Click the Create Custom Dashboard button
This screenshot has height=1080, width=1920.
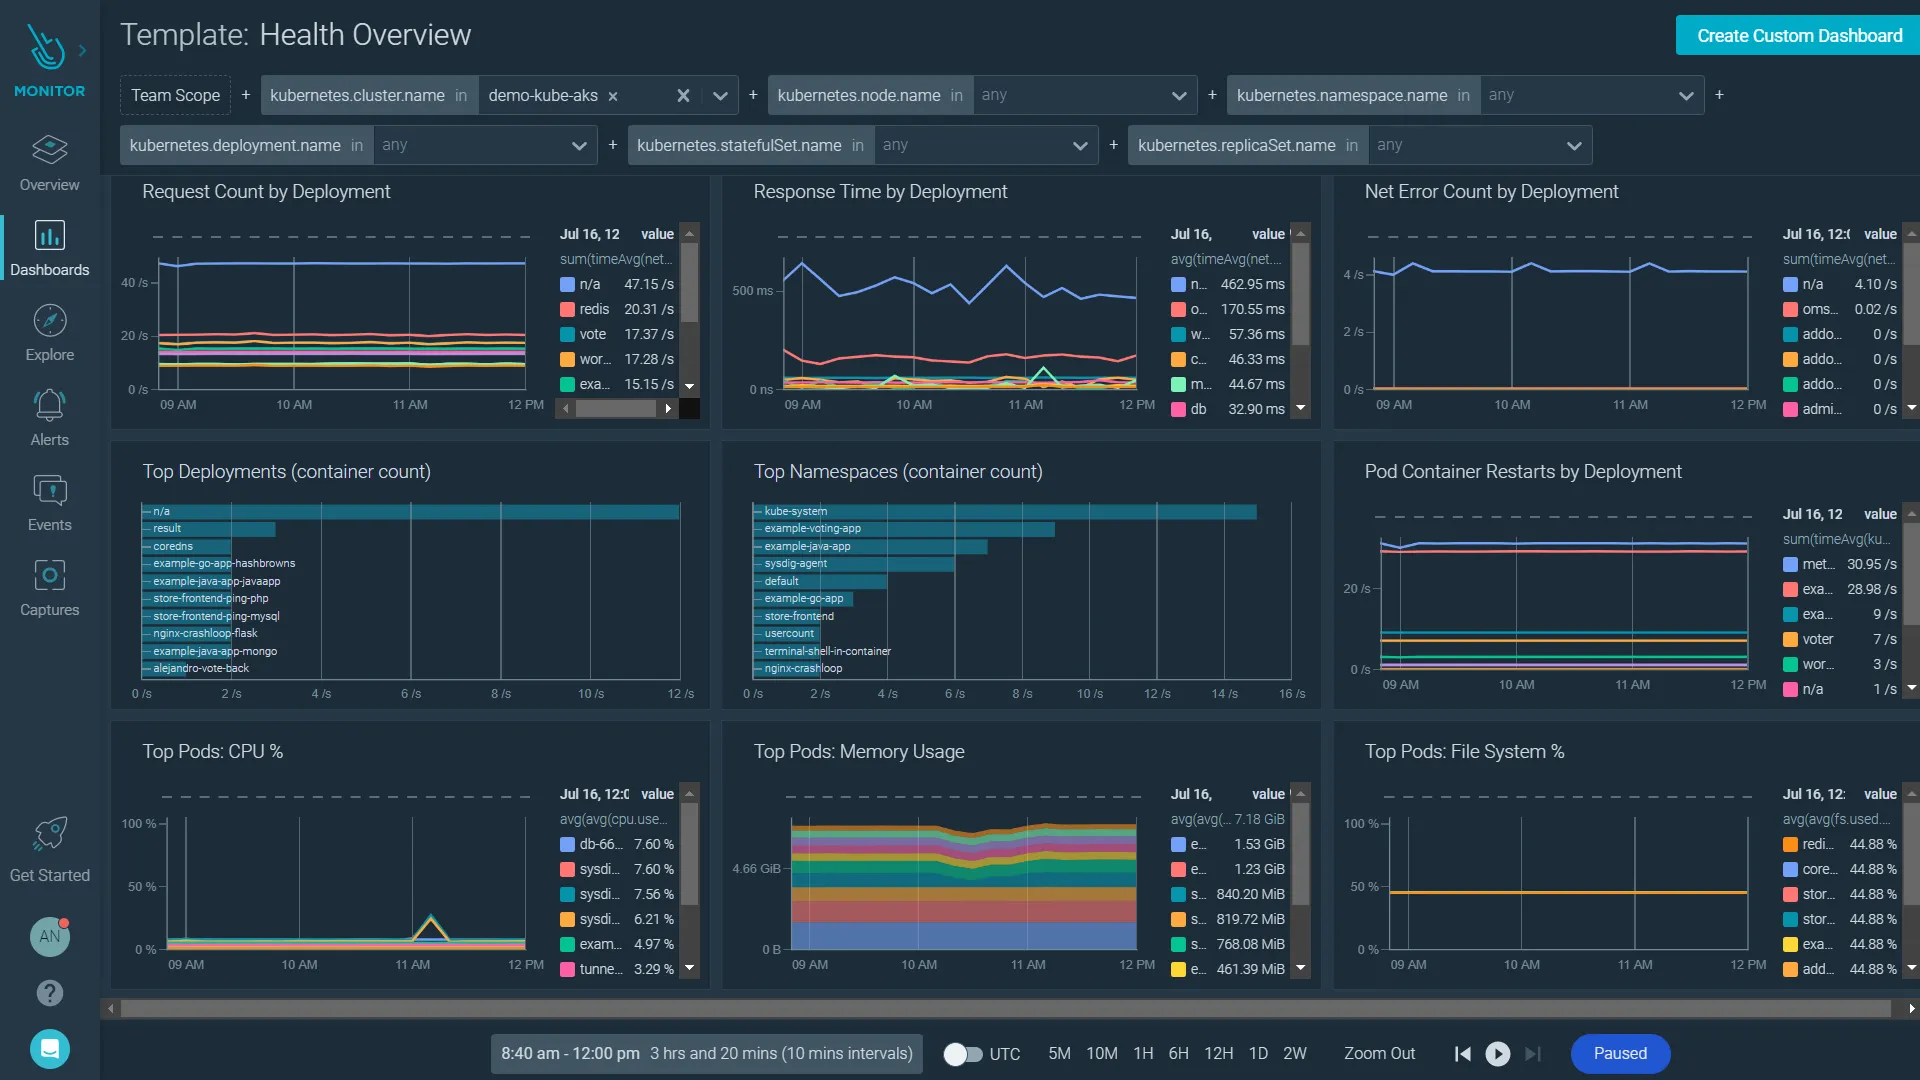coord(1797,35)
